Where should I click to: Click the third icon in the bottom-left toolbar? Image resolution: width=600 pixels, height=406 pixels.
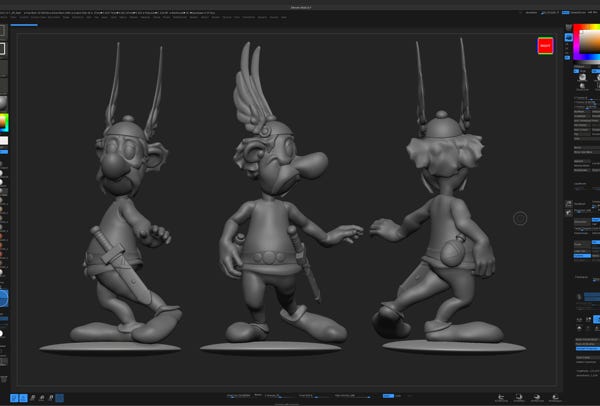click(x=33, y=398)
